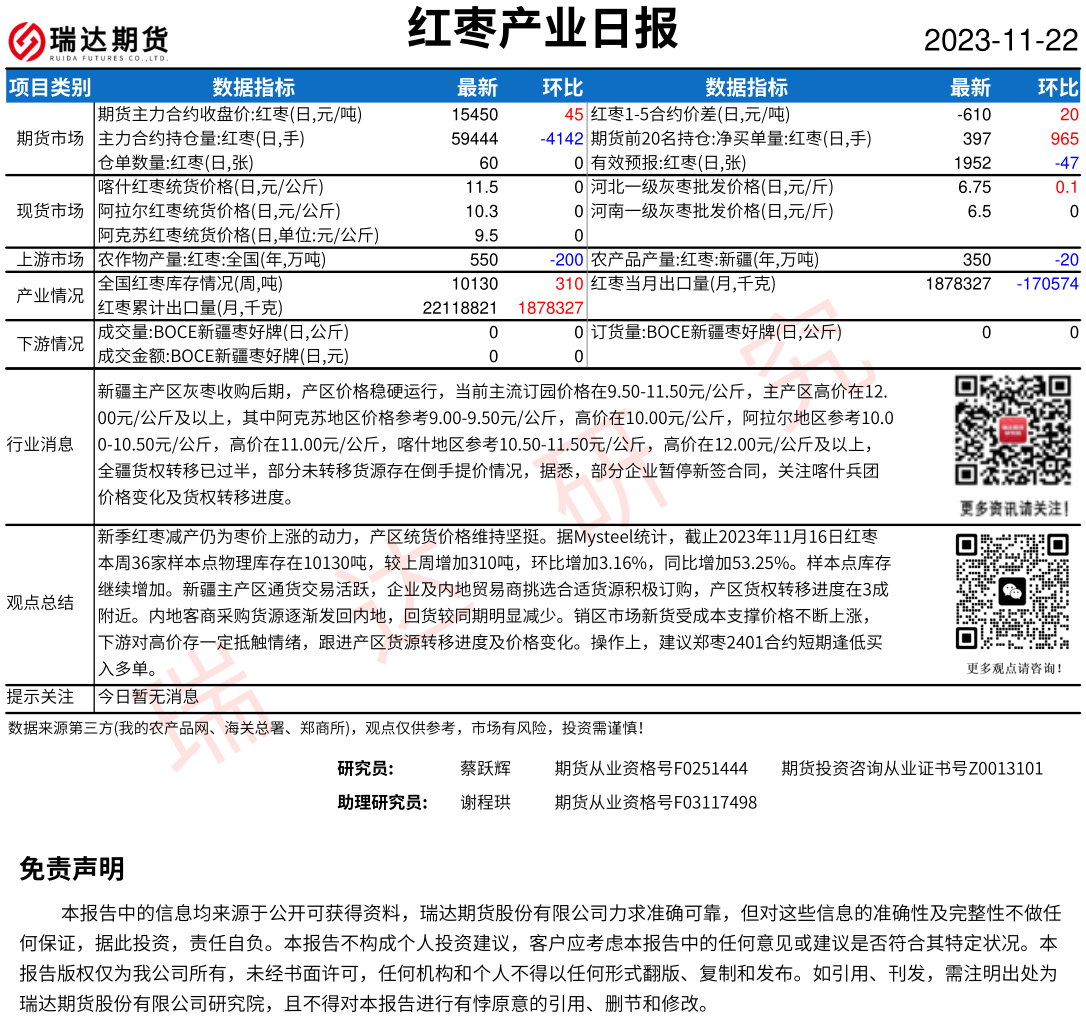Screen dimensions: 1086x1017
Task: Select researcher name 蔡跃辉
Action: (485, 768)
